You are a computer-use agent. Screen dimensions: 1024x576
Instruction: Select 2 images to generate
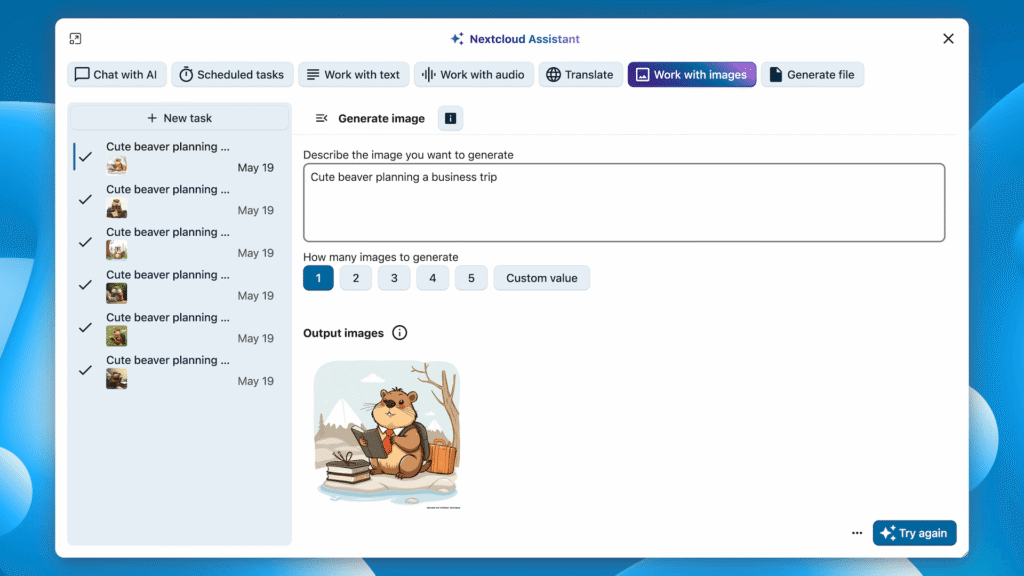356,278
